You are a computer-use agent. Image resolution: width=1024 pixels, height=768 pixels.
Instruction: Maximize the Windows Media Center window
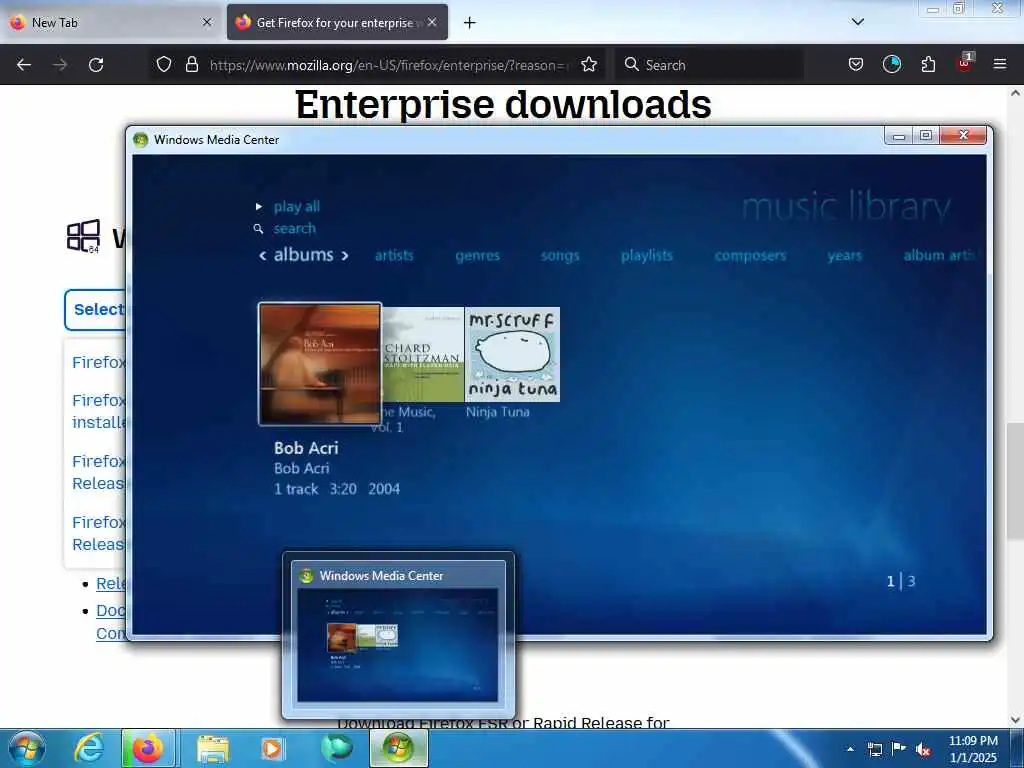point(925,135)
